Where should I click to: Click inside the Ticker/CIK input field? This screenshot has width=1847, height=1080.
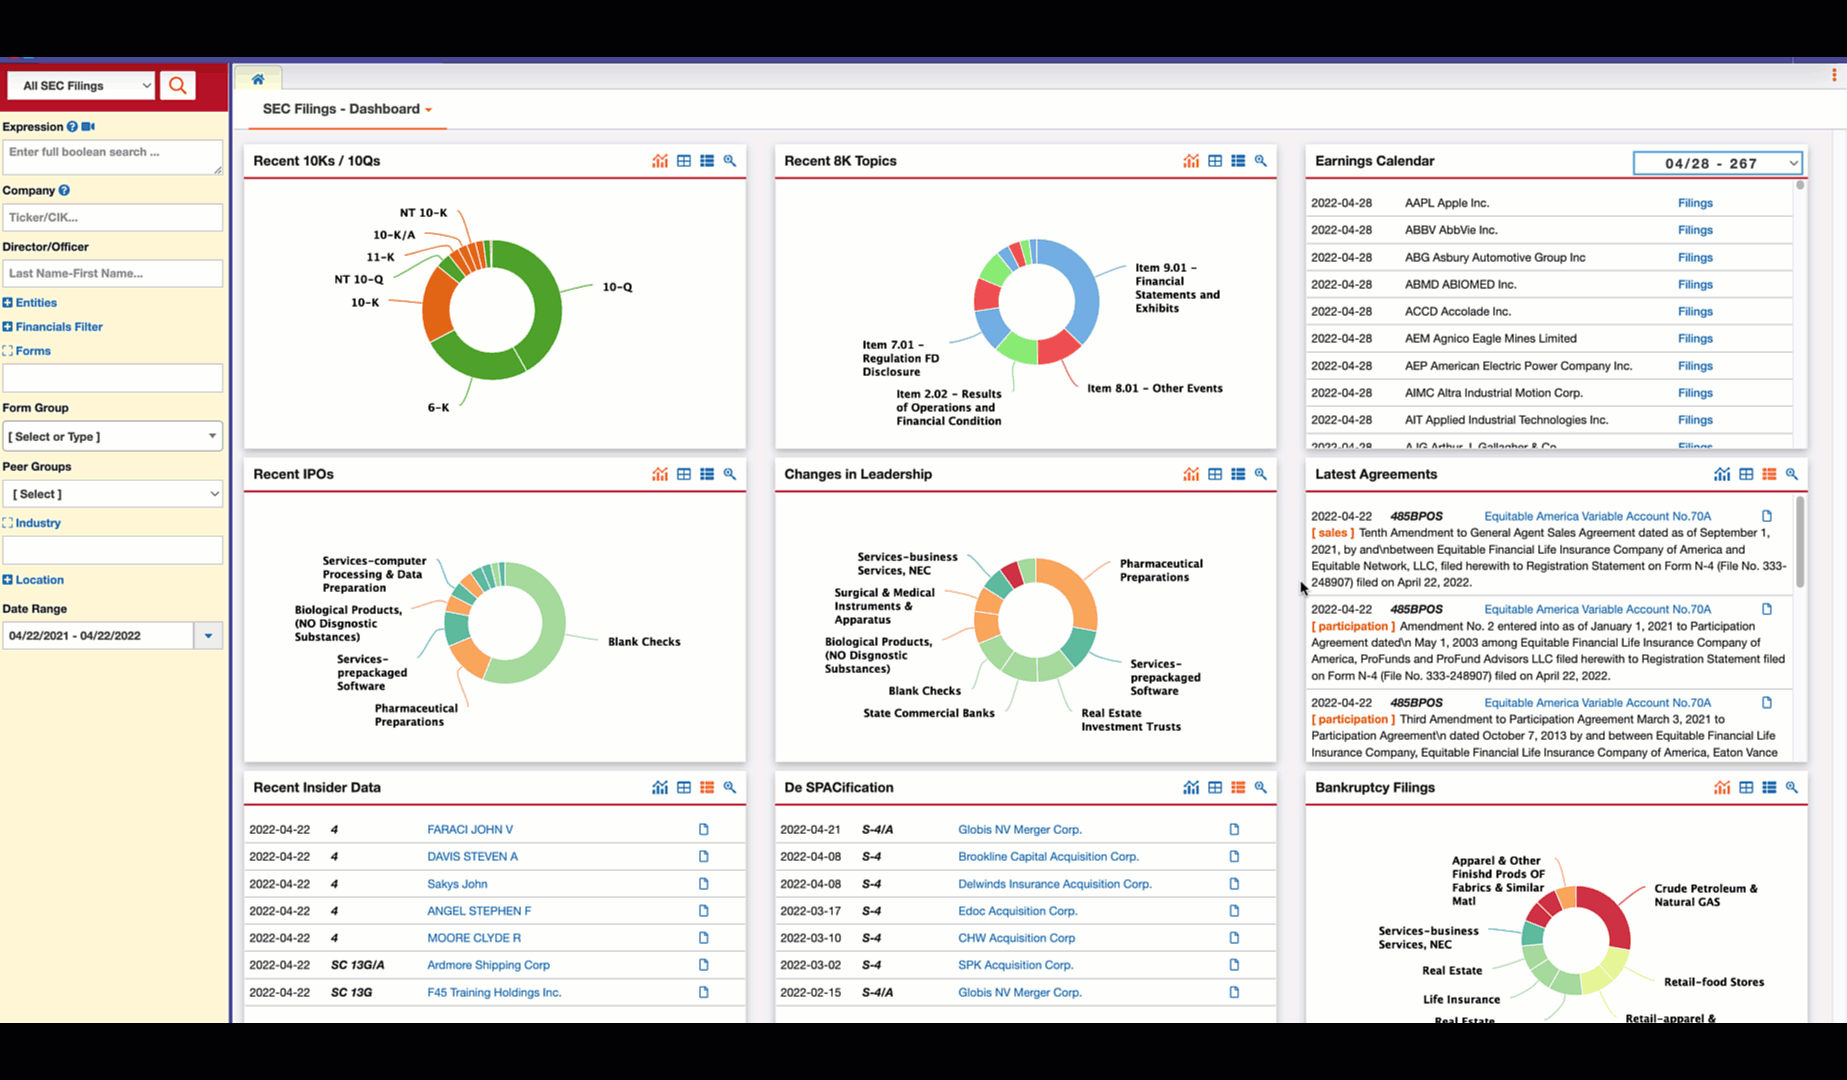coord(112,217)
